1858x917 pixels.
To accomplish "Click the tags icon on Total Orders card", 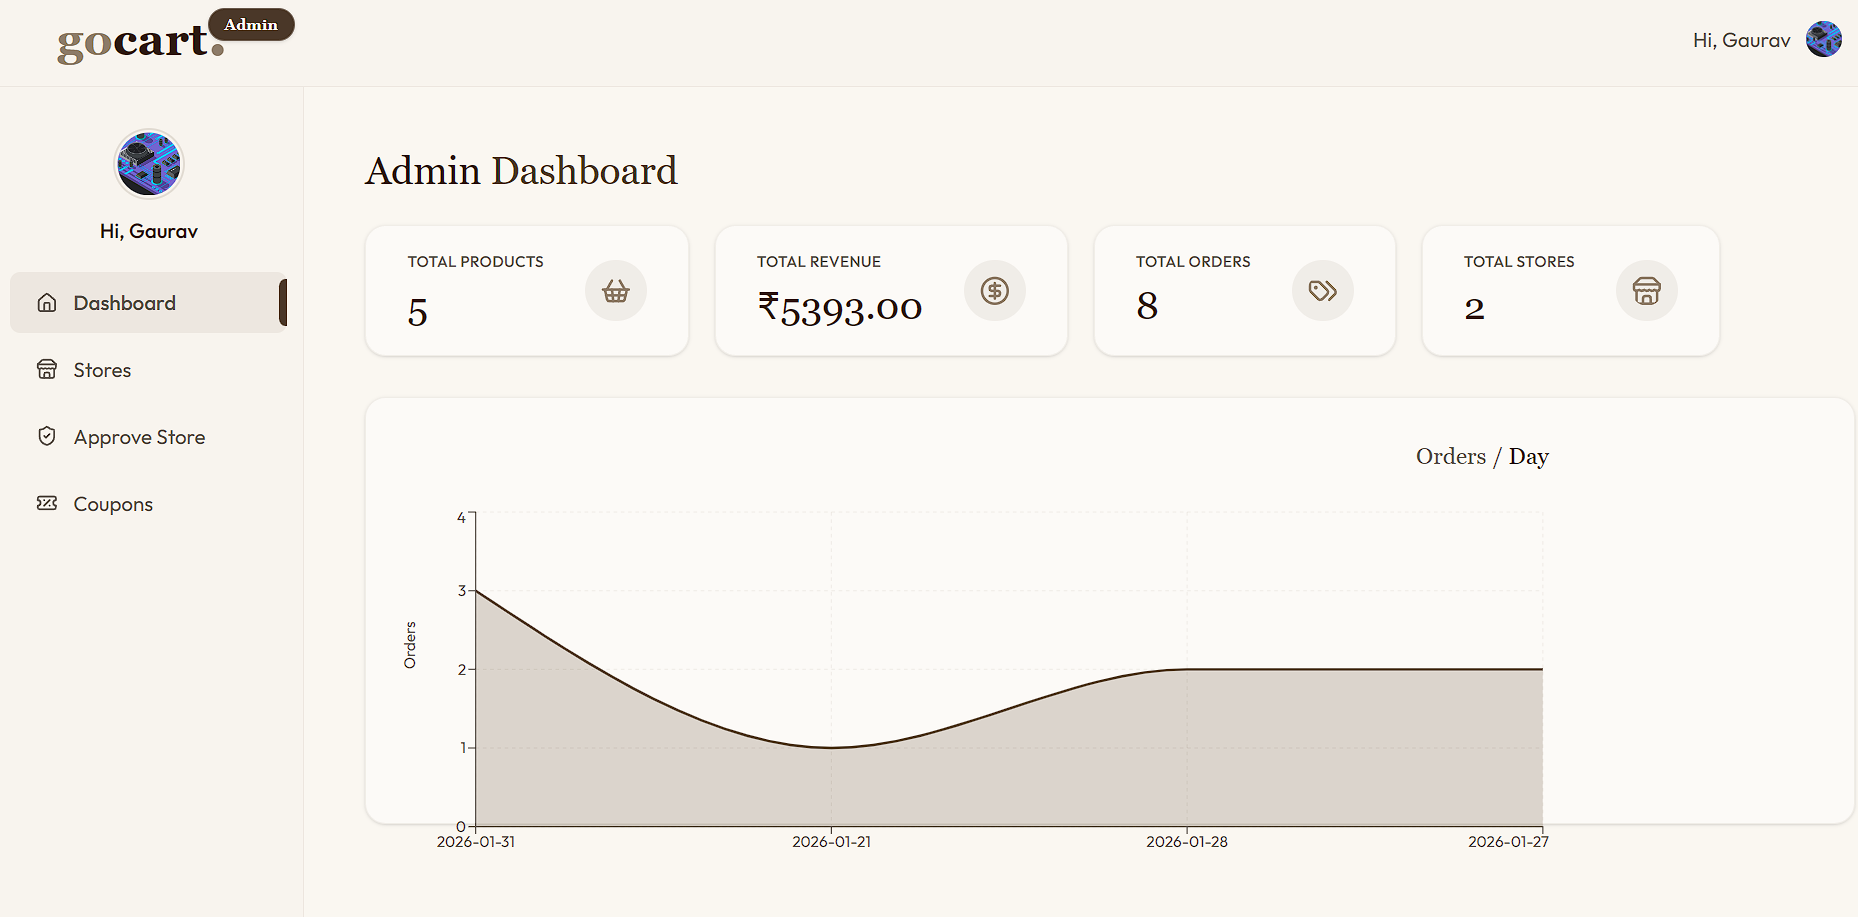I will click(1323, 291).
